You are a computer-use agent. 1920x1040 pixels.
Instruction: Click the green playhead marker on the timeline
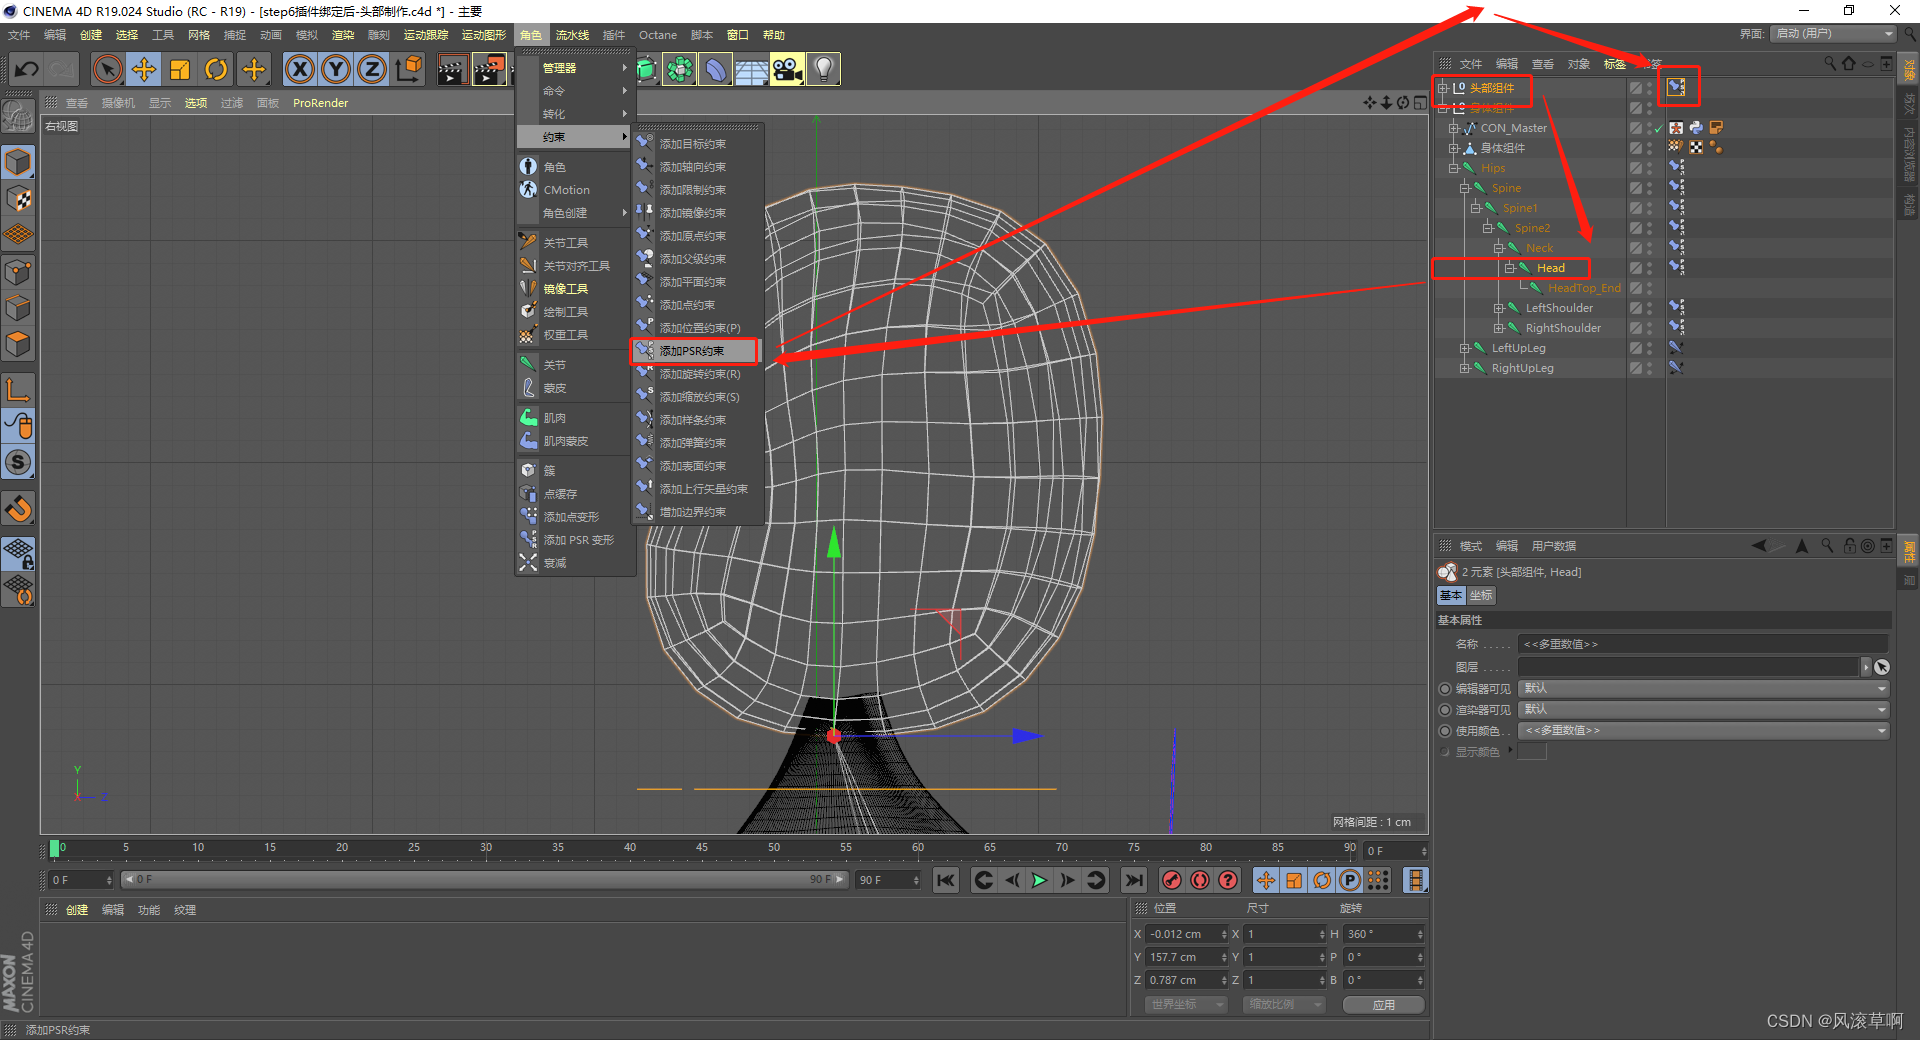56,849
